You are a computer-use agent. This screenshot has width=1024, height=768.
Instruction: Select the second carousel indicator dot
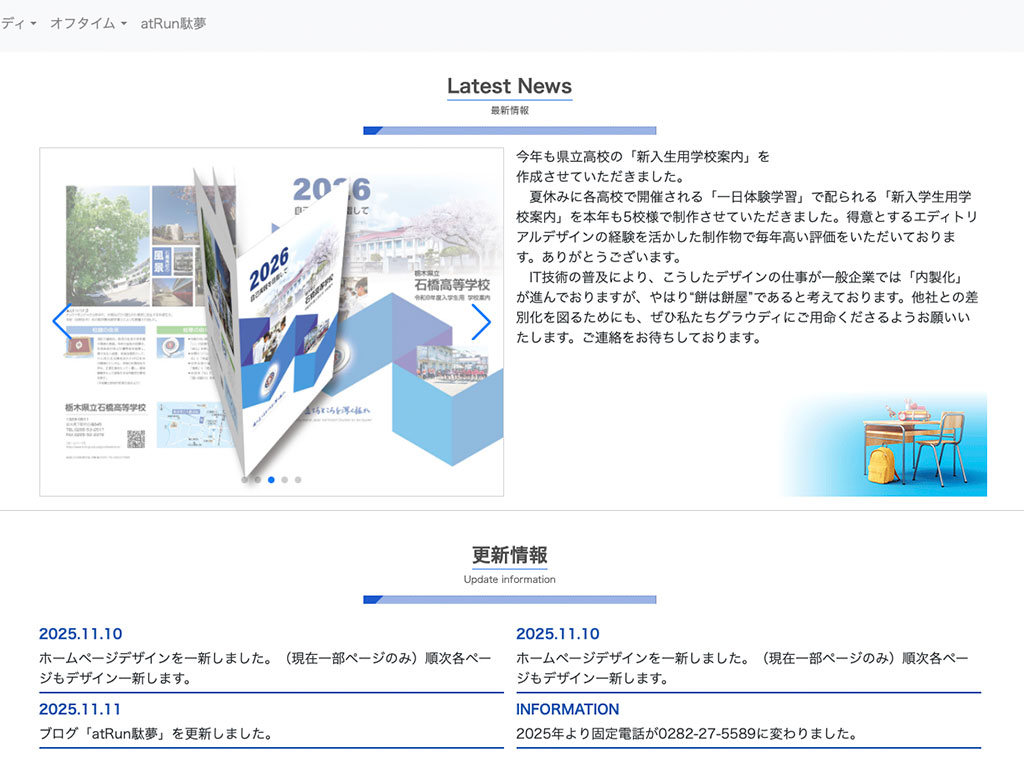coord(258,480)
